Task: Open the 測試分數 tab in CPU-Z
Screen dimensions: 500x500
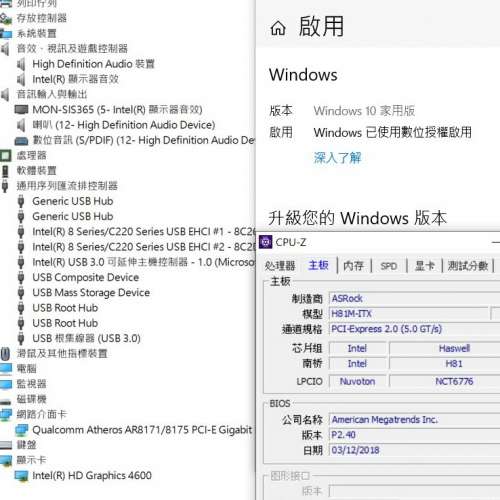Action: (x=468, y=266)
